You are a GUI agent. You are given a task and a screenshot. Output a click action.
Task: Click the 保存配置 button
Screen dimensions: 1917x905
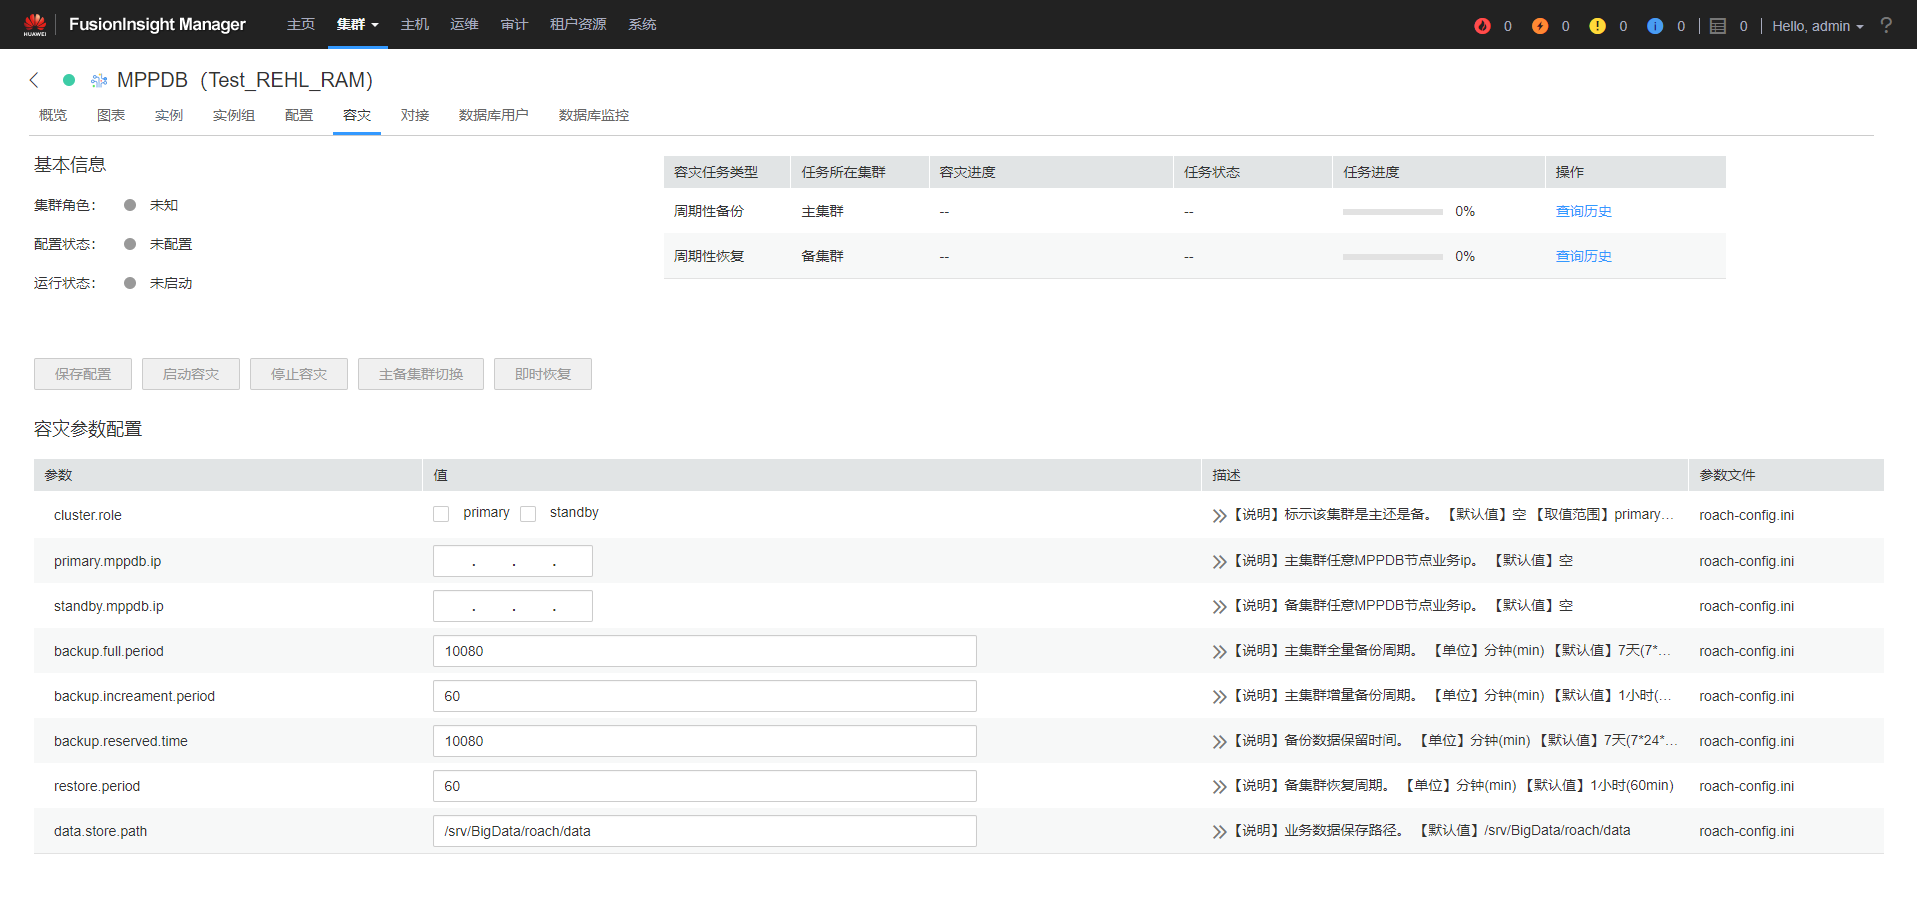(x=83, y=374)
